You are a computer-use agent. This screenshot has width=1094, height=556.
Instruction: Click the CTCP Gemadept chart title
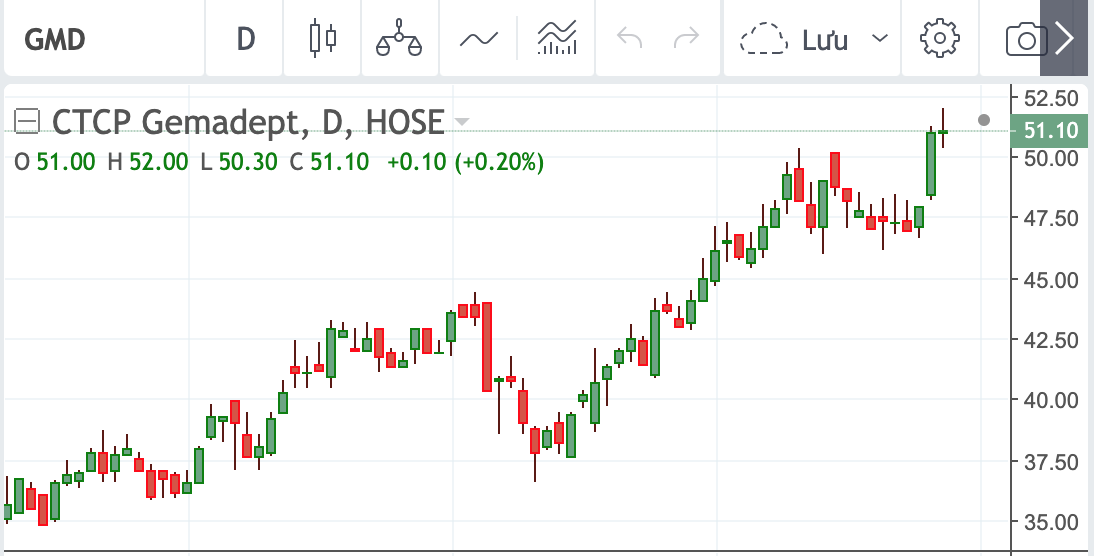click(247, 122)
